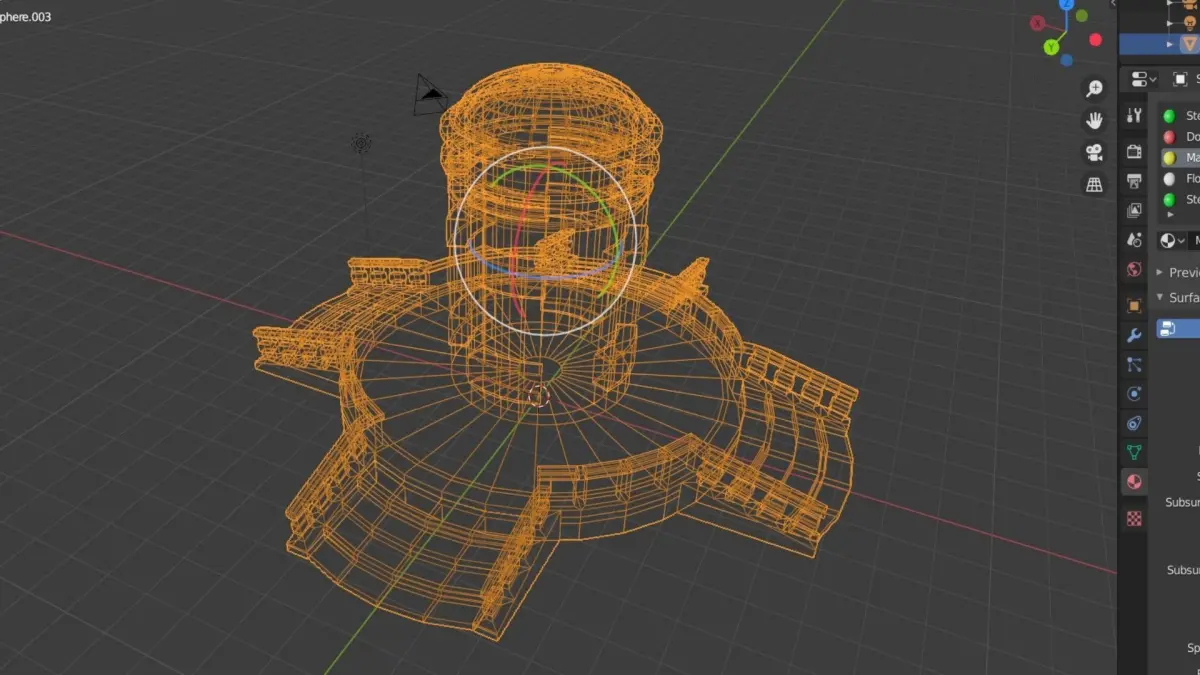Select the red material slot
The width and height of the screenshot is (1200, 675).
[x=1180, y=137]
